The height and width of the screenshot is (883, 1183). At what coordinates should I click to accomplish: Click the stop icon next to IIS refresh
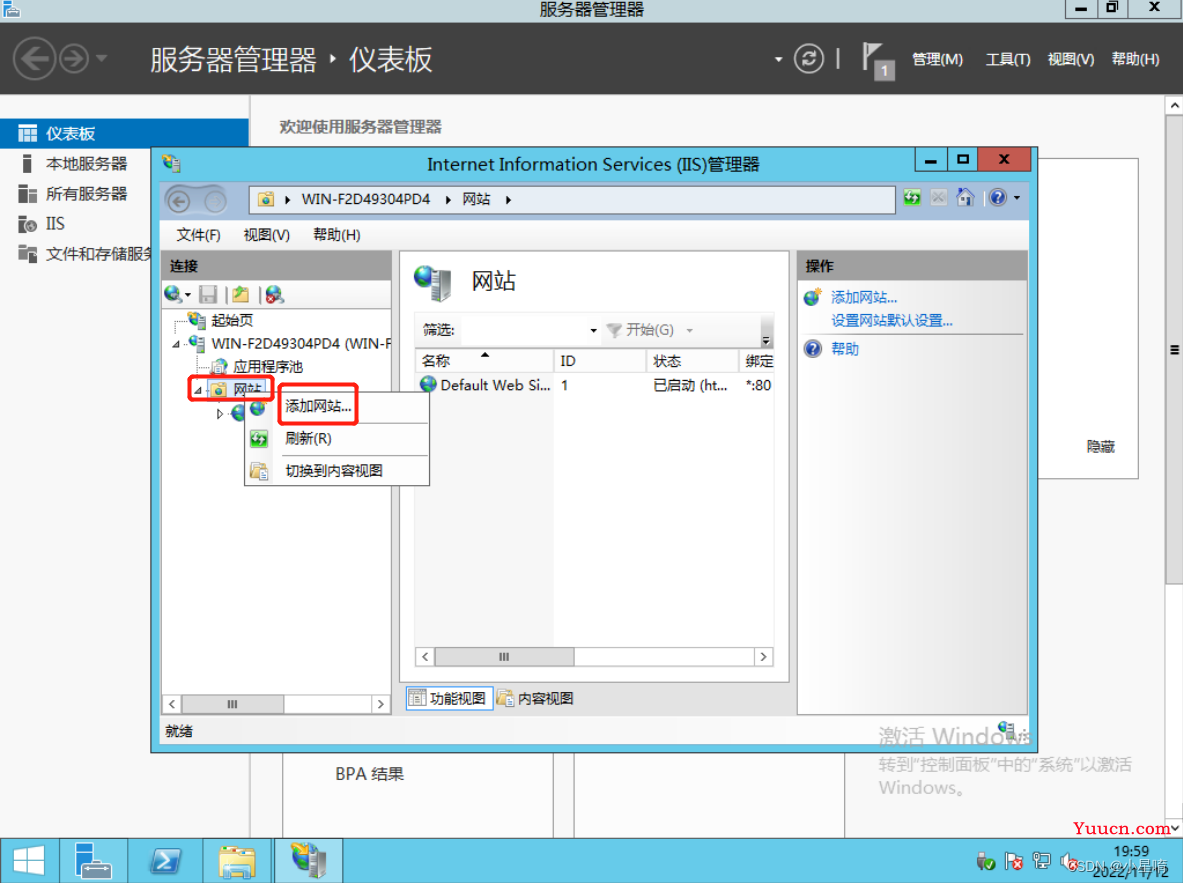(938, 198)
